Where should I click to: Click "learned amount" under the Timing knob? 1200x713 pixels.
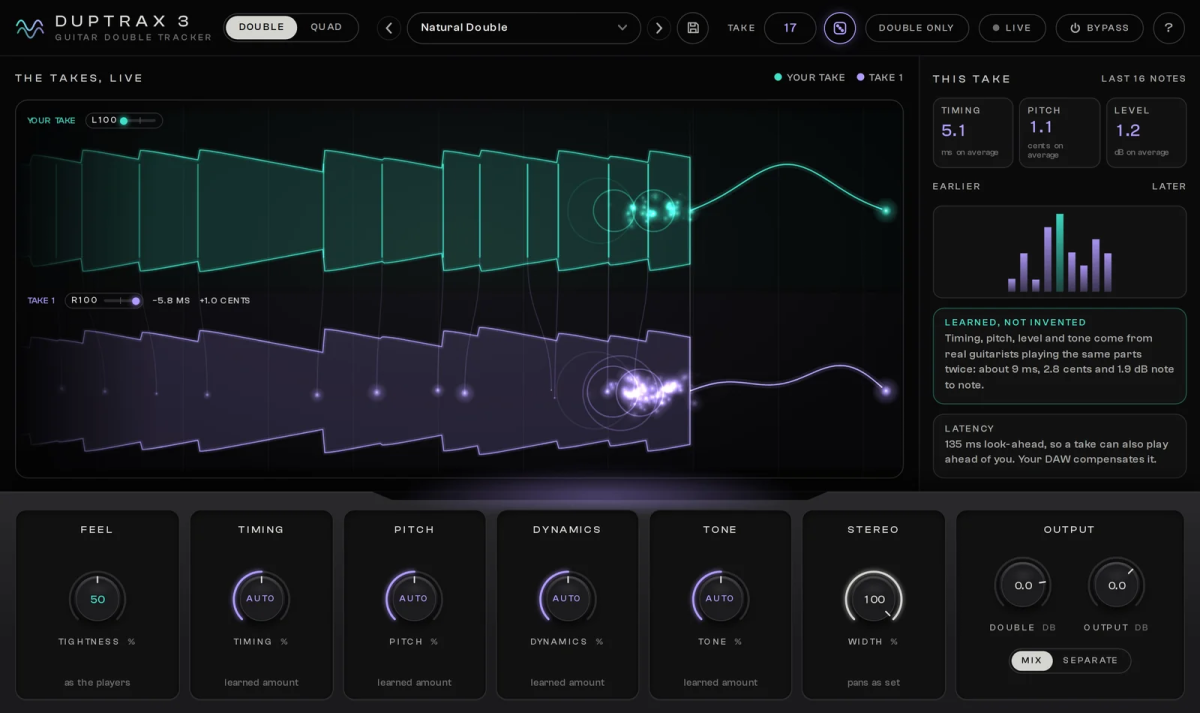click(x=261, y=683)
